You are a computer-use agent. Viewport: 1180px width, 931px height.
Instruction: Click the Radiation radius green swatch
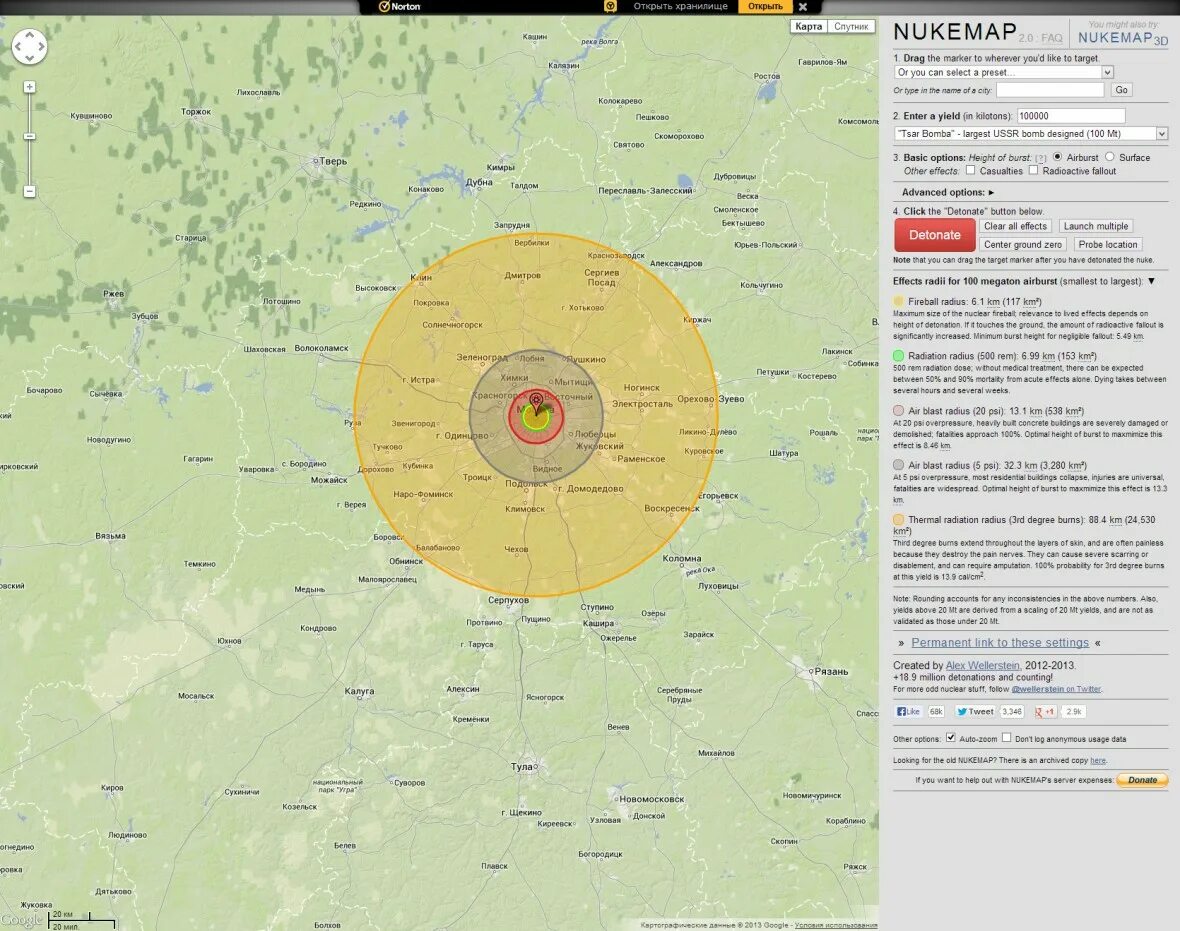point(899,356)
